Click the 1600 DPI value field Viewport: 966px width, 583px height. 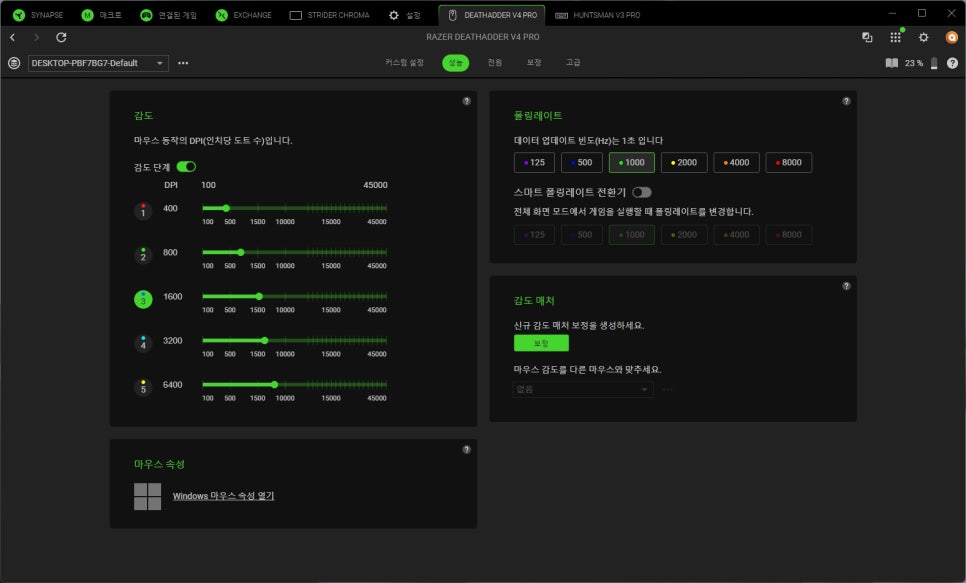point(172,296)
